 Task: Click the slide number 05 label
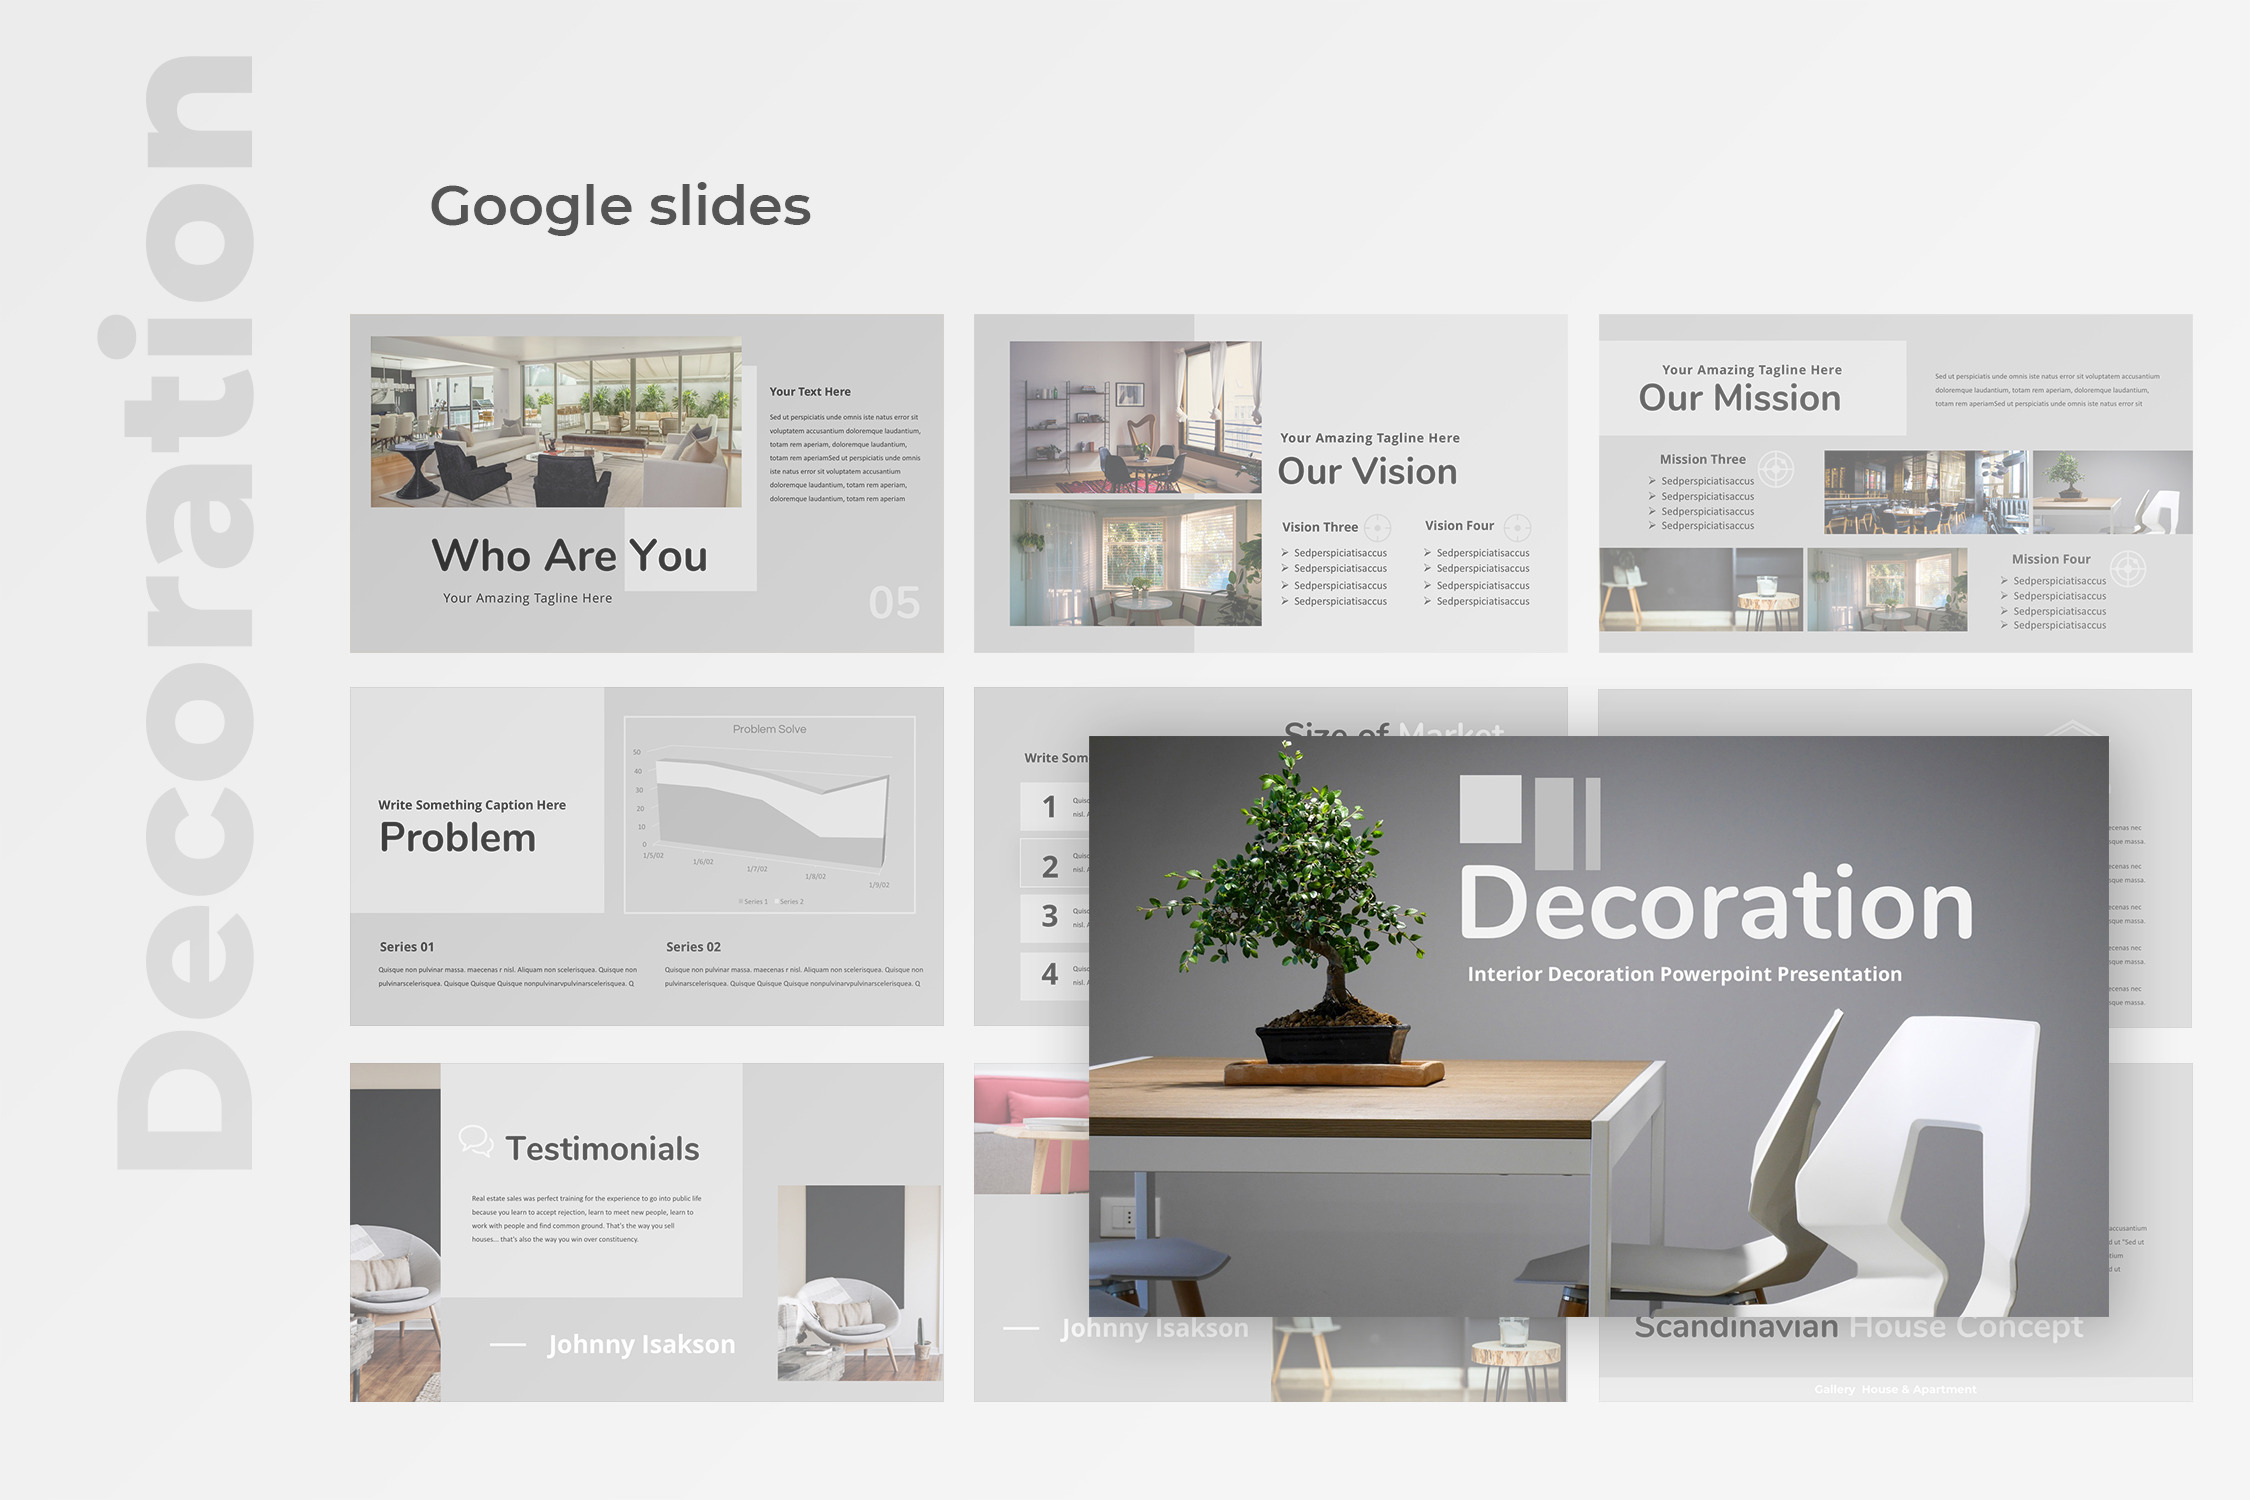click(x=894, y=602)
